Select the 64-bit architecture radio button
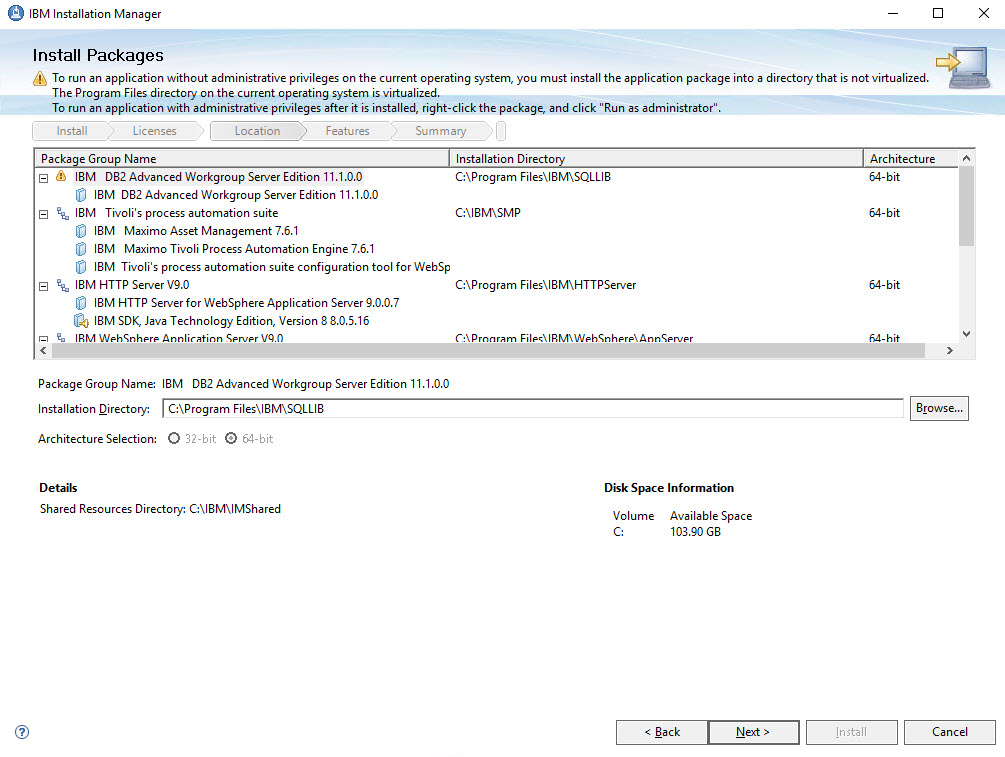Screen dimensions: 1005x757 tap(231, 438)
